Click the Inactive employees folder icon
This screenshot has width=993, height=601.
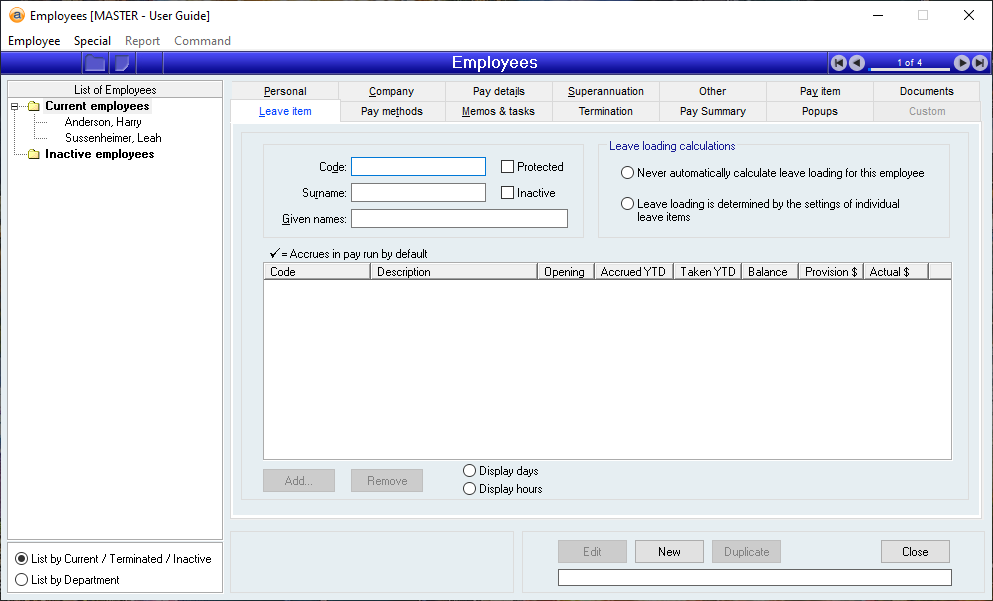coord(33,155)
